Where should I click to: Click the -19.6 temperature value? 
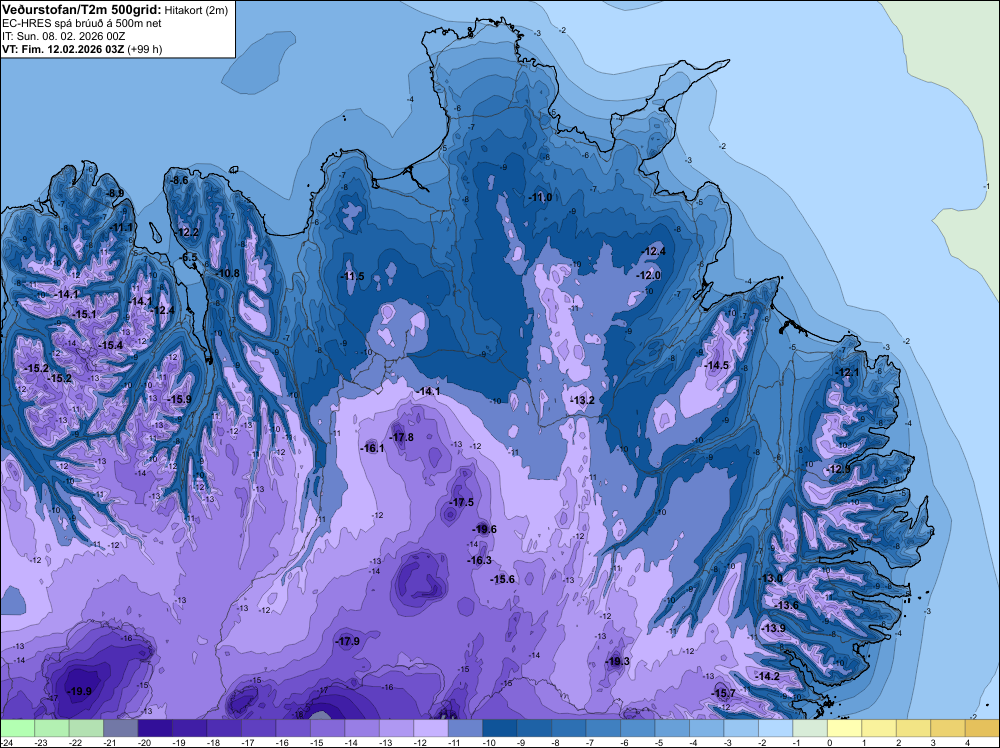[x=484, y=529]
